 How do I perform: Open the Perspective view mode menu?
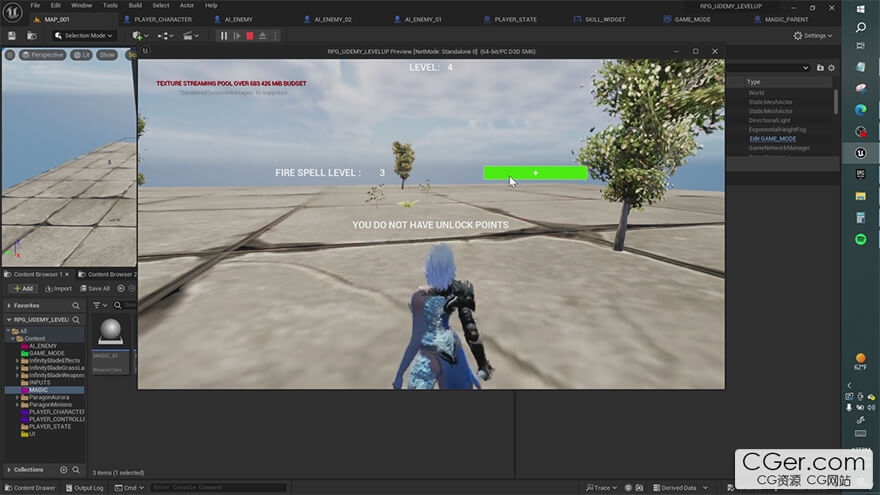pos(43,55)
